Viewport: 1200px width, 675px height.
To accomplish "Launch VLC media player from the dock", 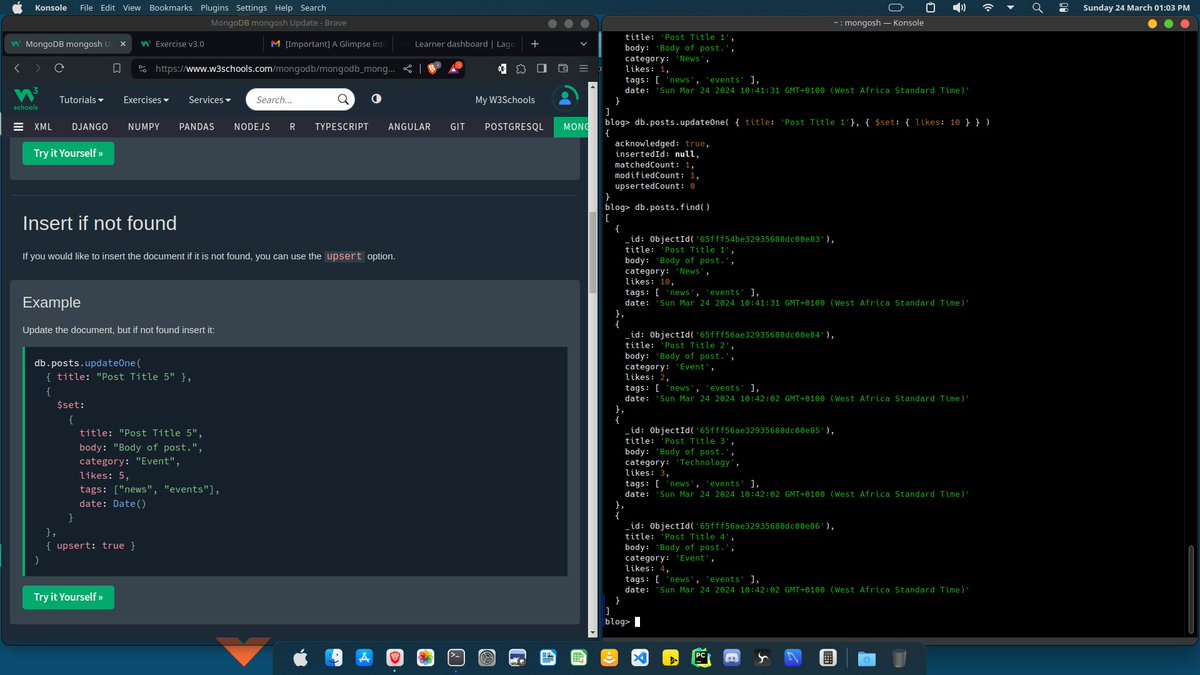I will [x=609, y=657].
